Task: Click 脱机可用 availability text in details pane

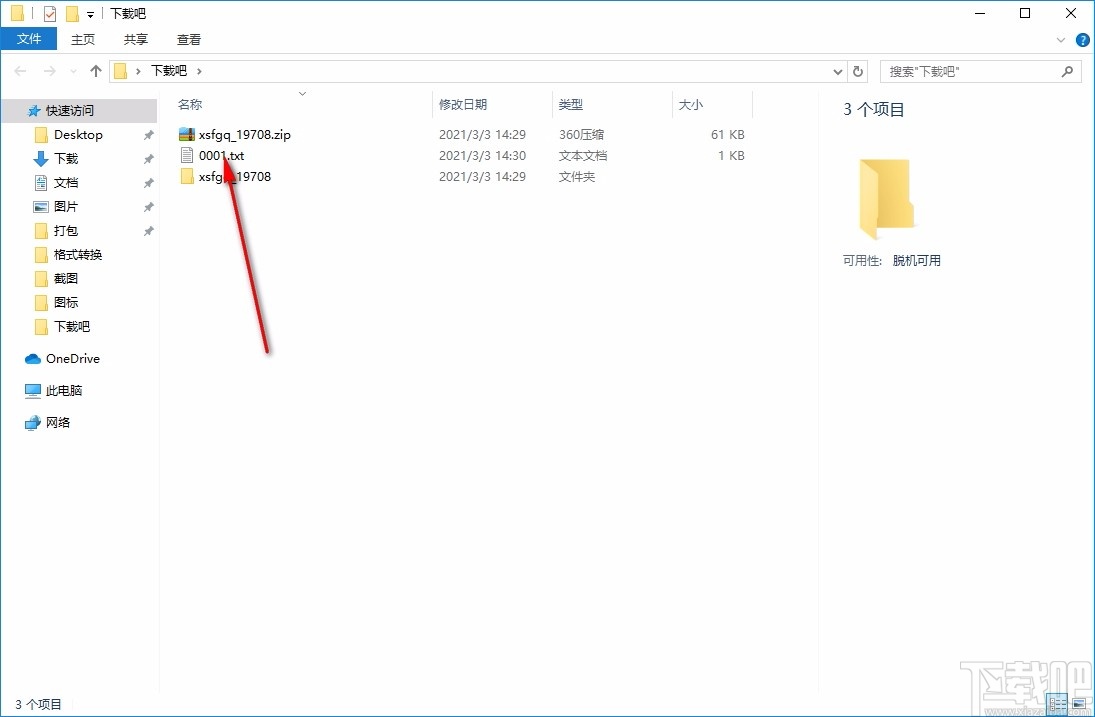Action: click(916, 260)
